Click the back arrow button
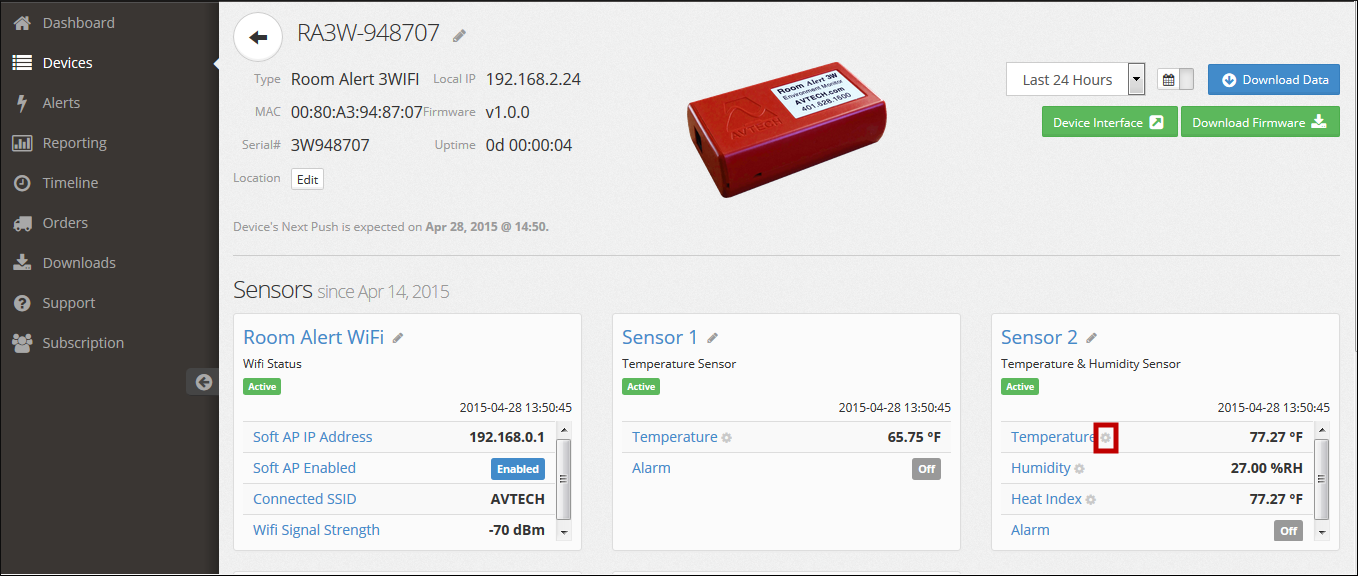1358x576 pixels. tap(258, 38)
